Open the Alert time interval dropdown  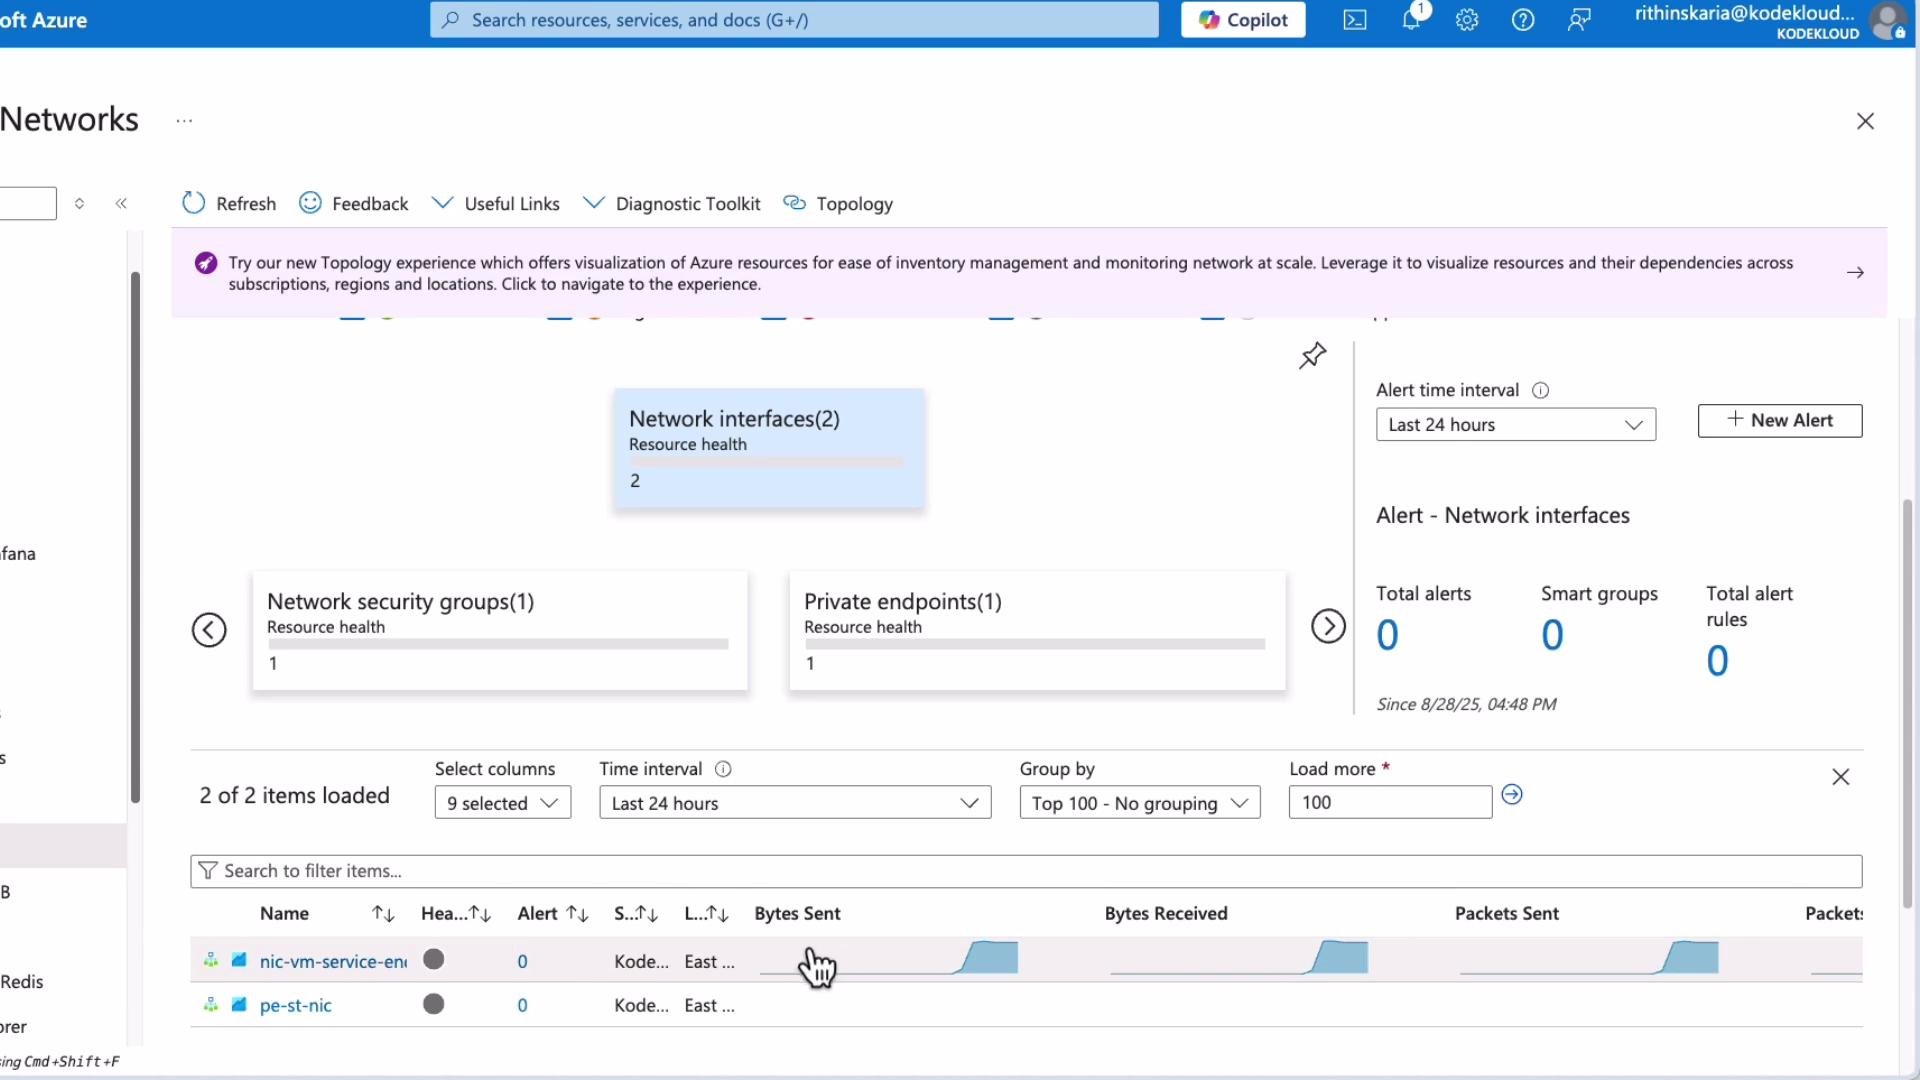[x=1516, y=425]
